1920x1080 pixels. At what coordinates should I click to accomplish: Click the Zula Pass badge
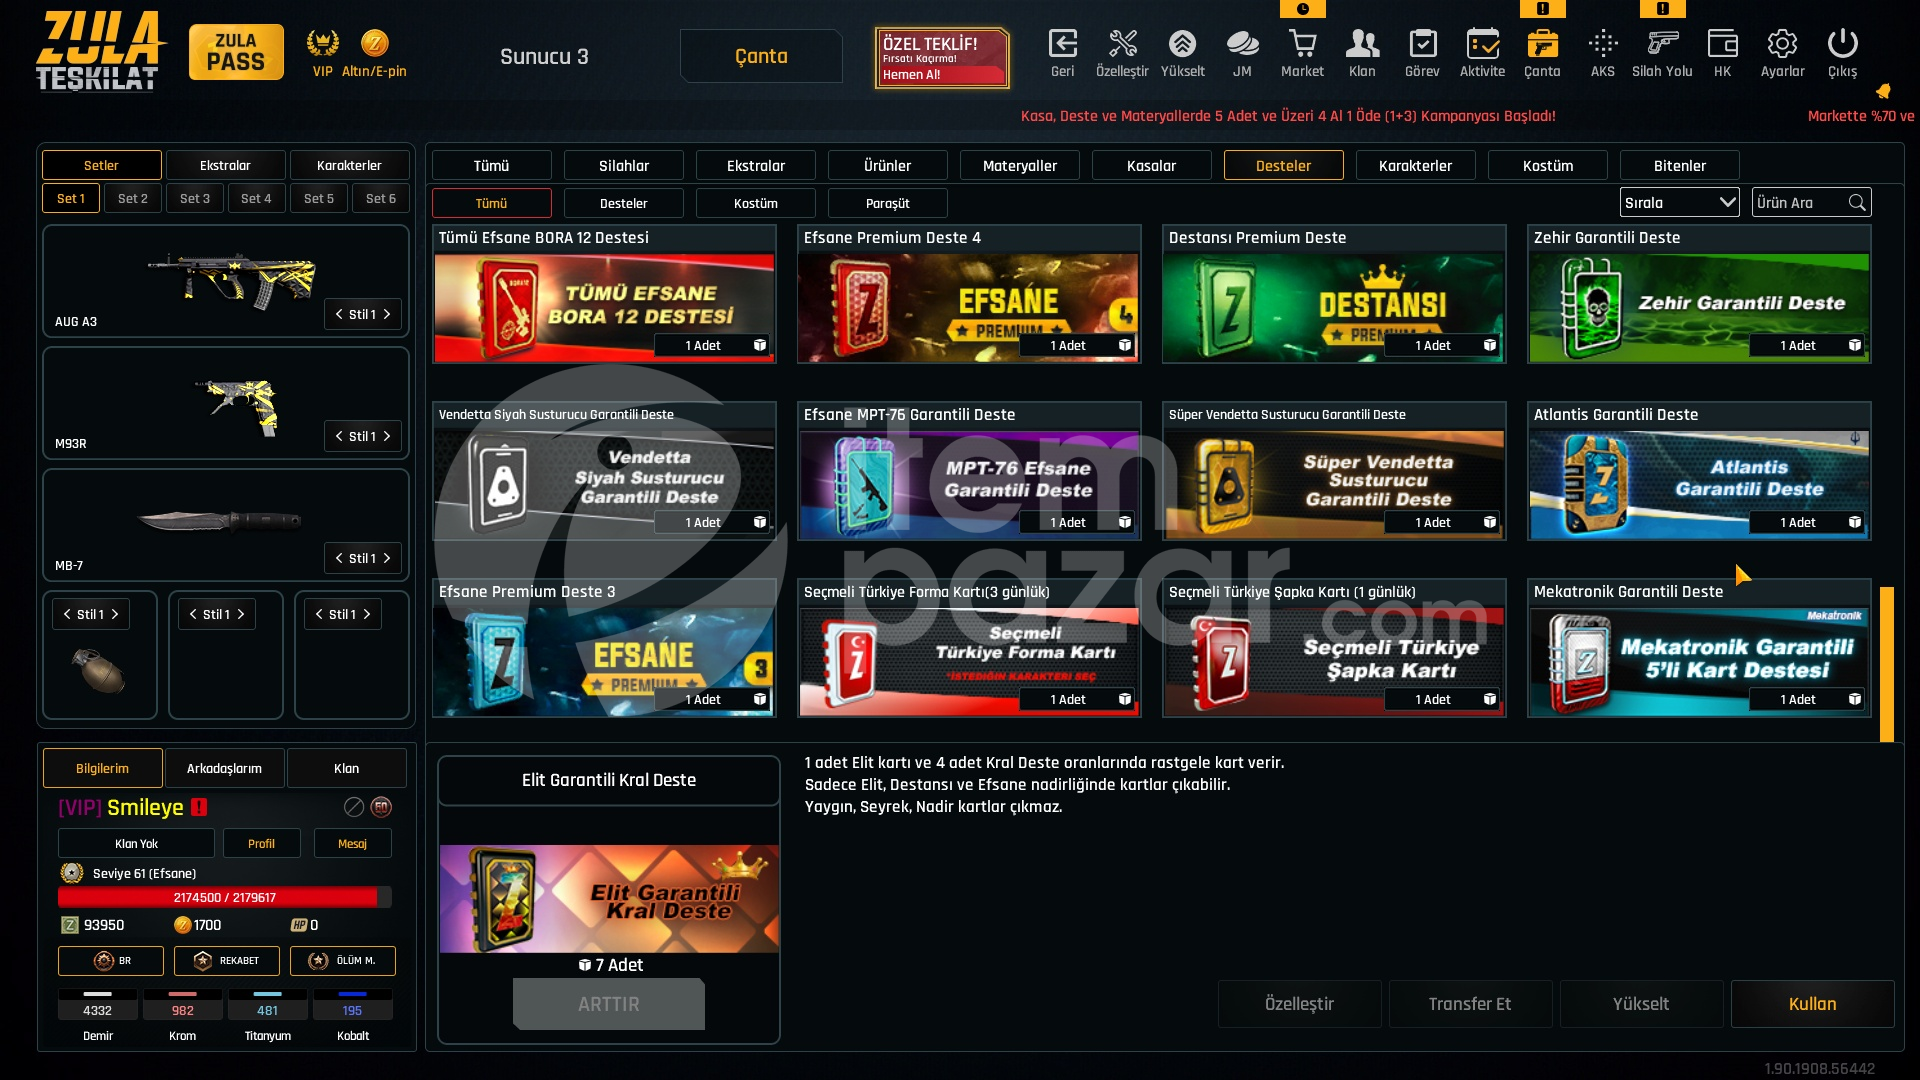(x=236, y=52)
